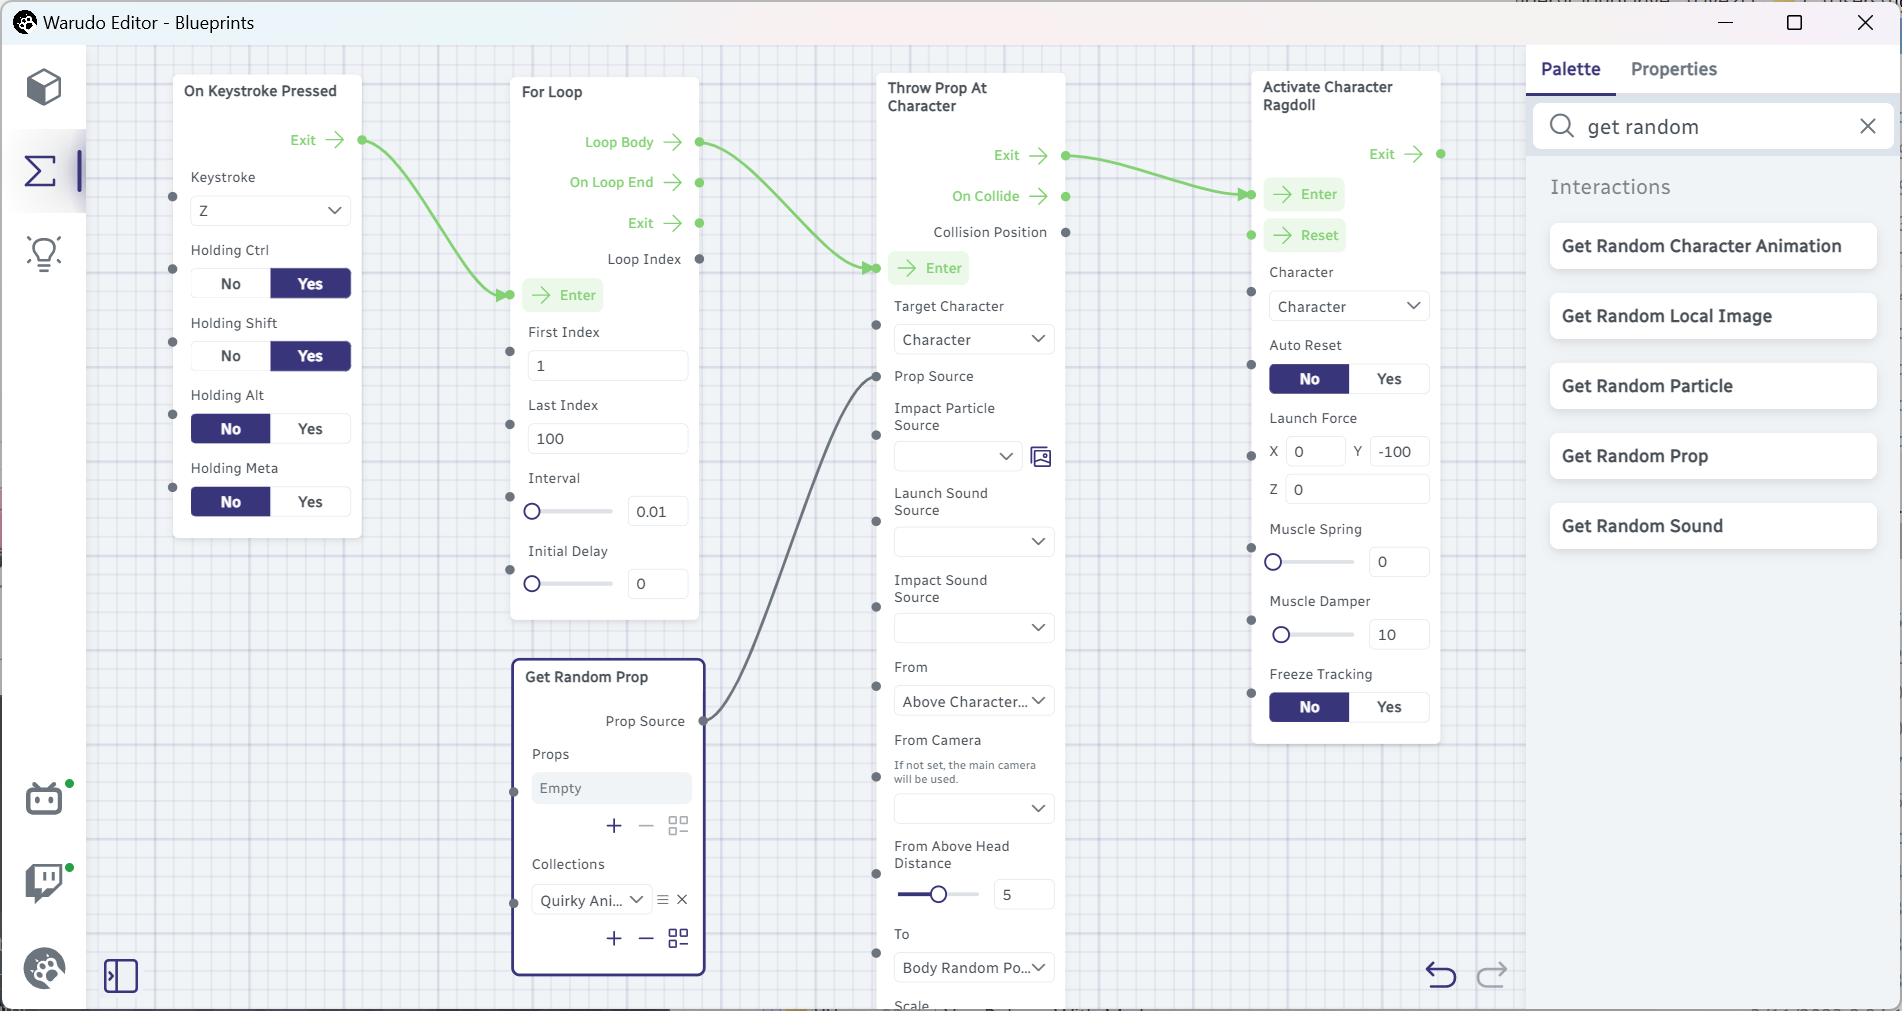1902x1011 pixels.
Task: Click the empty Props list field
Action: [x=611, y=788]
